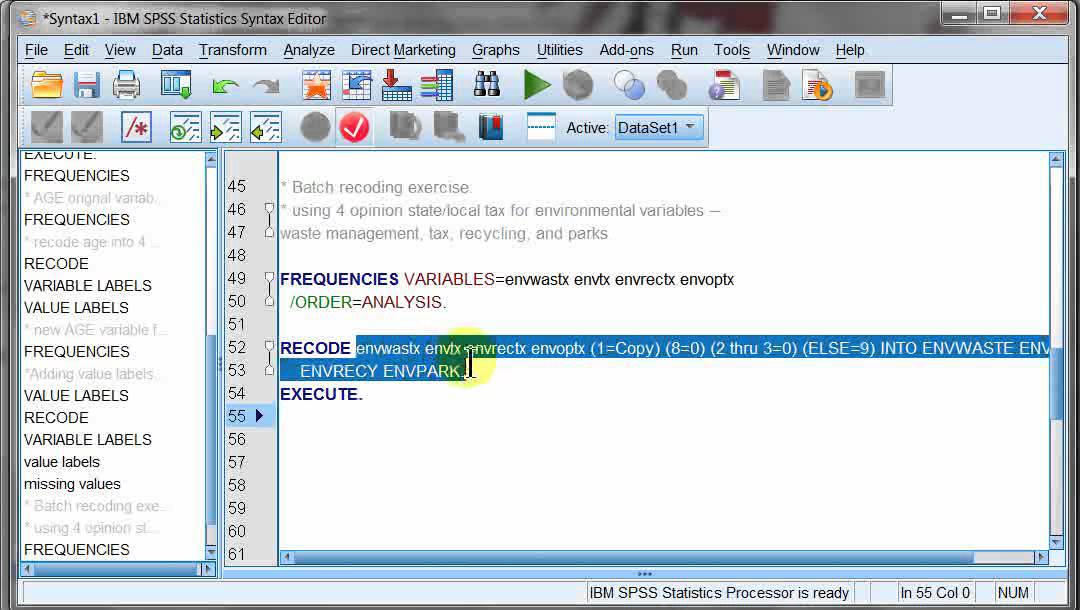Screen dimensions: 1080x610
Task: Click the split editor dashed line icon
Action: coord(541,126)
